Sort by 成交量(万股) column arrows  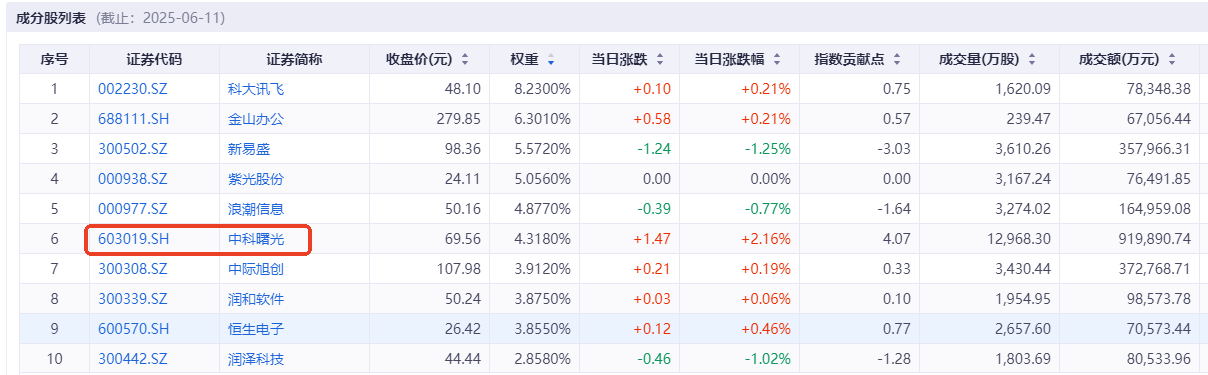(x=1031, y=59)
